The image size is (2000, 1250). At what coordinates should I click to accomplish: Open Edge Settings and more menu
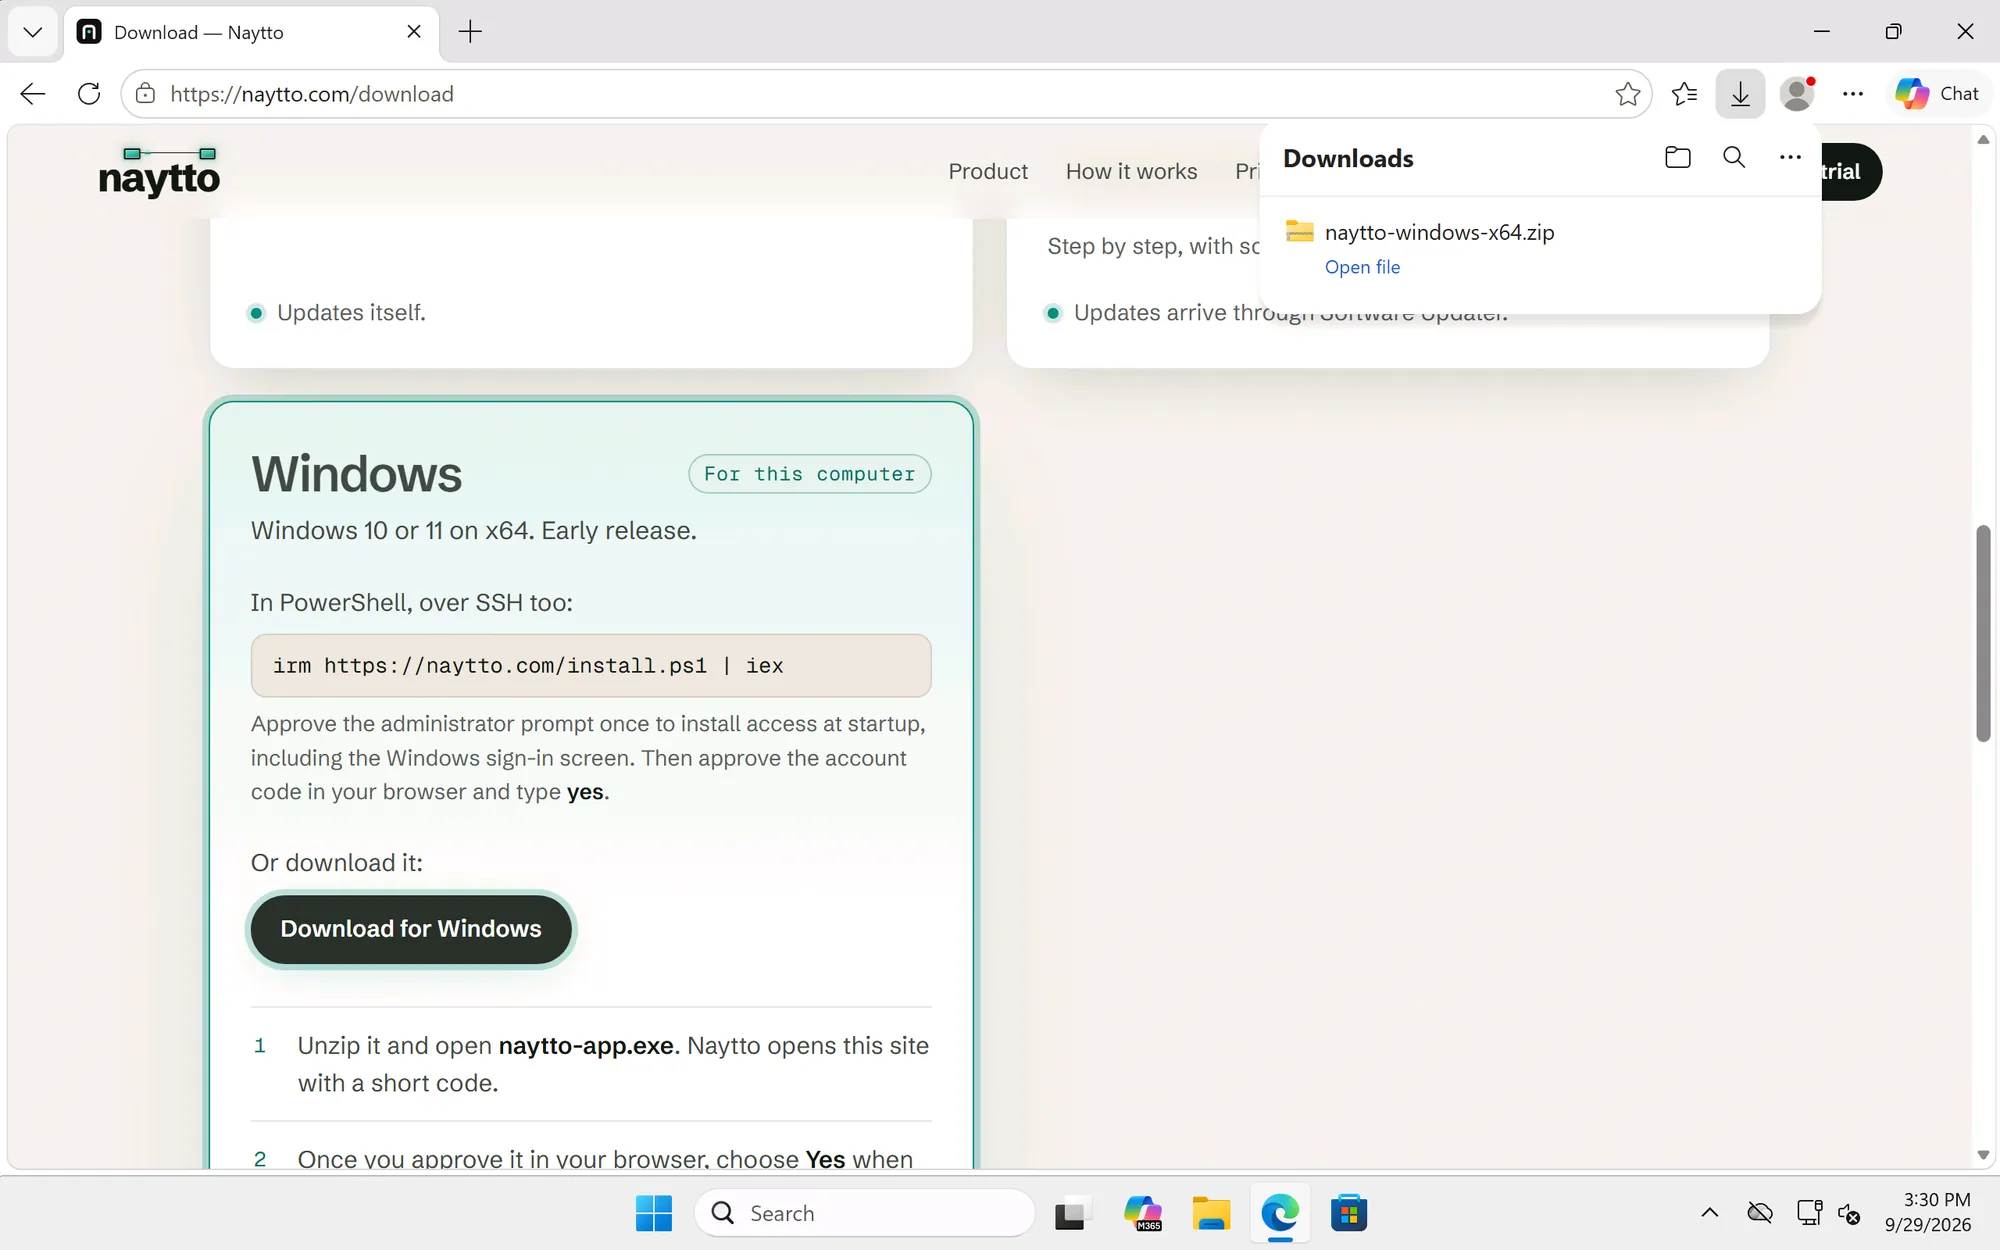click(1853, 94)
